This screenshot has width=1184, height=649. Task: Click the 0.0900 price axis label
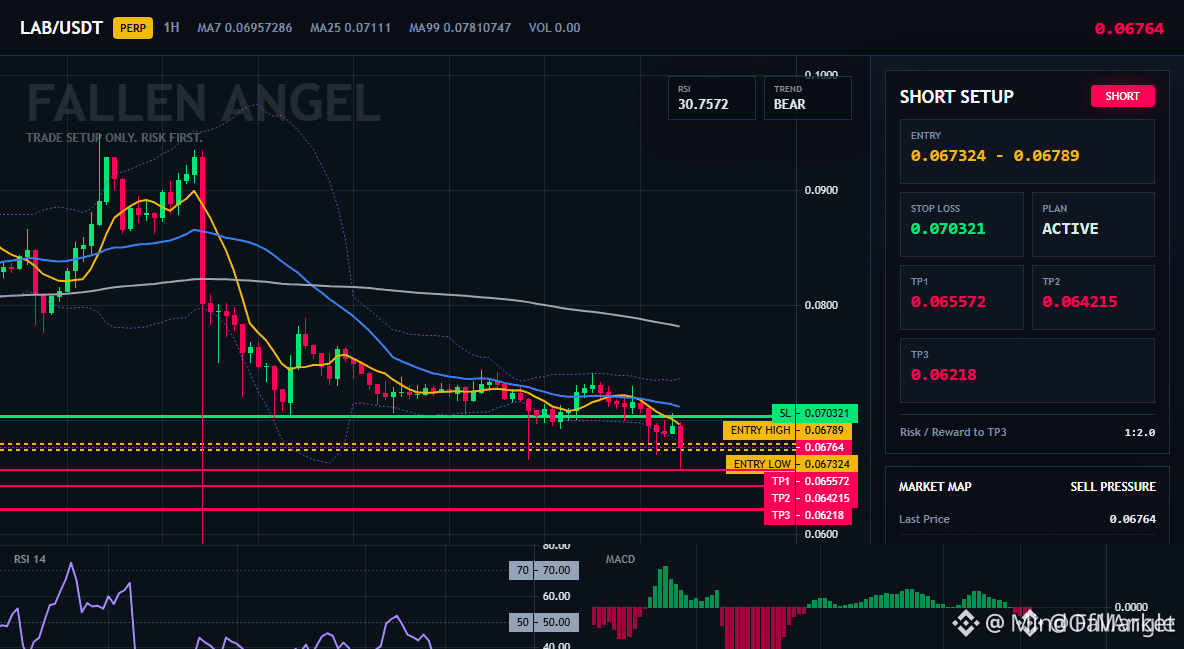tap(821, 190)
